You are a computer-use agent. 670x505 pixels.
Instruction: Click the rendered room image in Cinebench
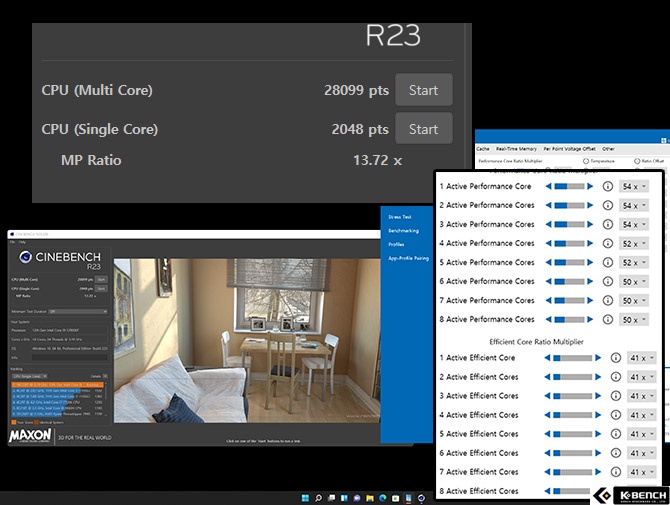pos(247,341)
